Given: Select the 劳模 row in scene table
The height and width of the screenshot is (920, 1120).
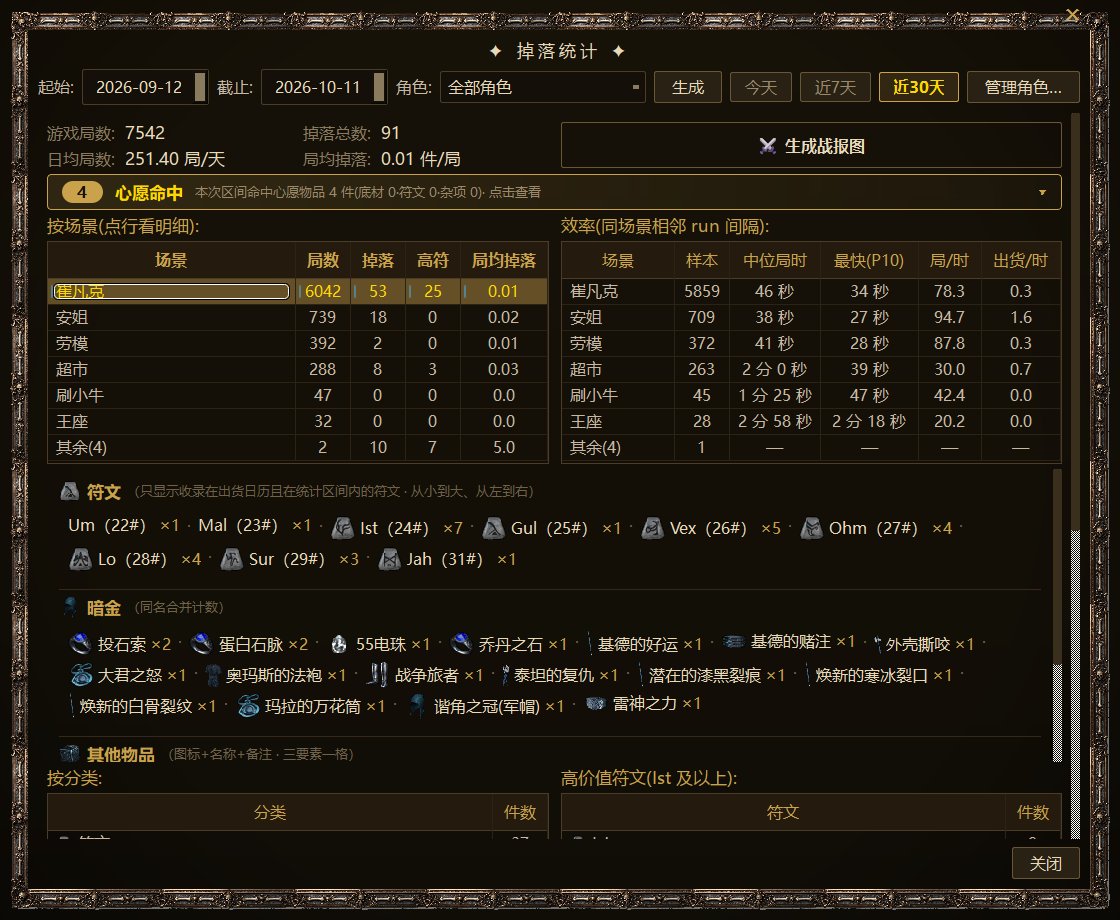Looking at the screenshot, I should pyautogui.click(x=298, y=344).
